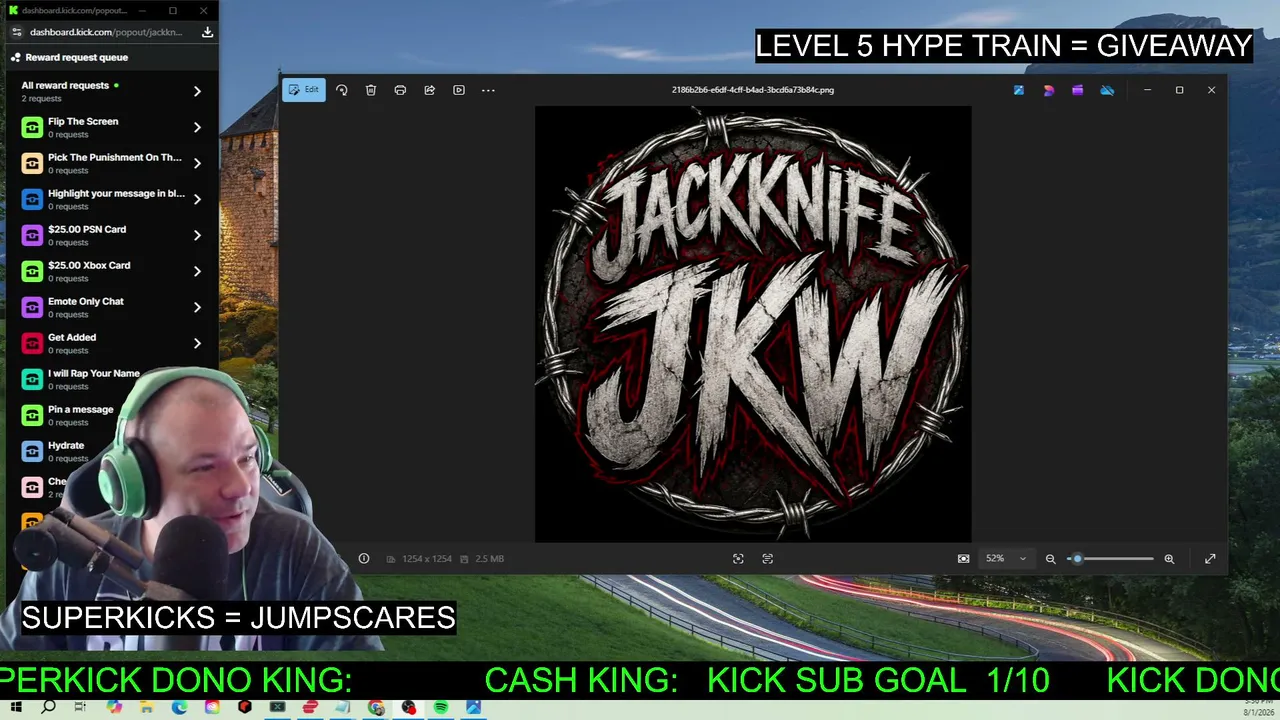Viewport: 1280px width, 720px height.
Task: Open Spotify from the taskbar
Action: 441,708
